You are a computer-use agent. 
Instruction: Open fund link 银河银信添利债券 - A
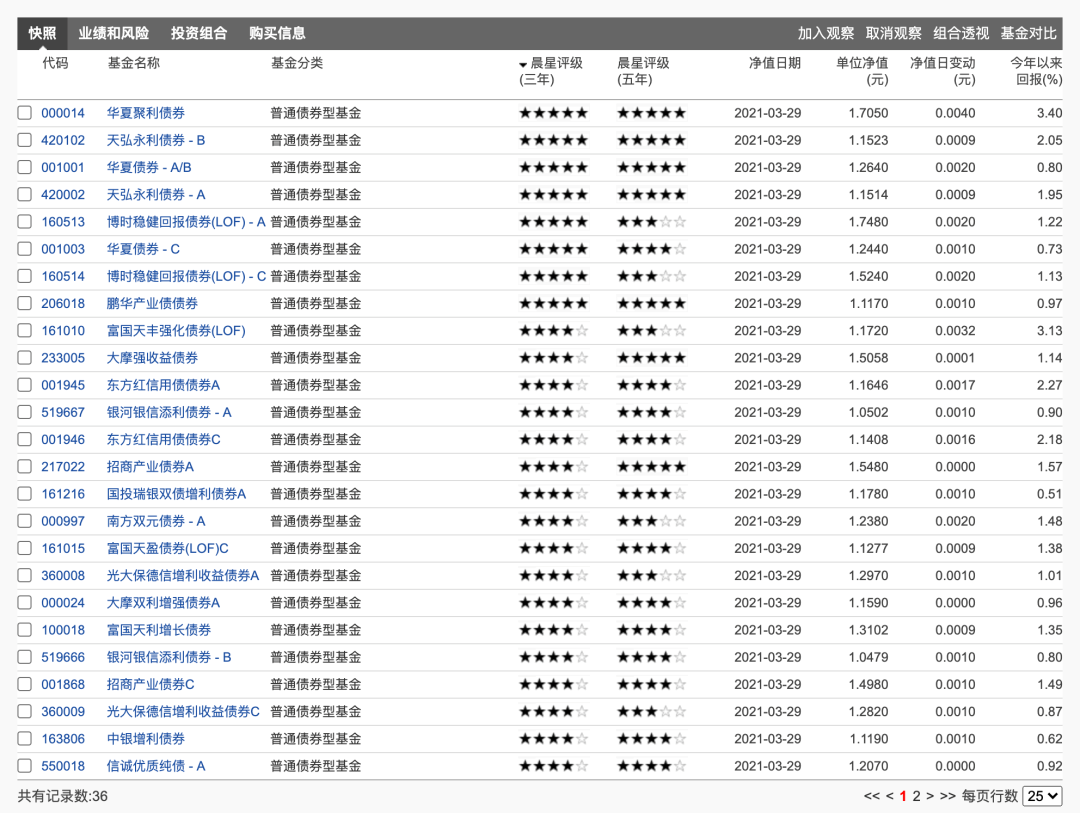[x=169, y=412]
